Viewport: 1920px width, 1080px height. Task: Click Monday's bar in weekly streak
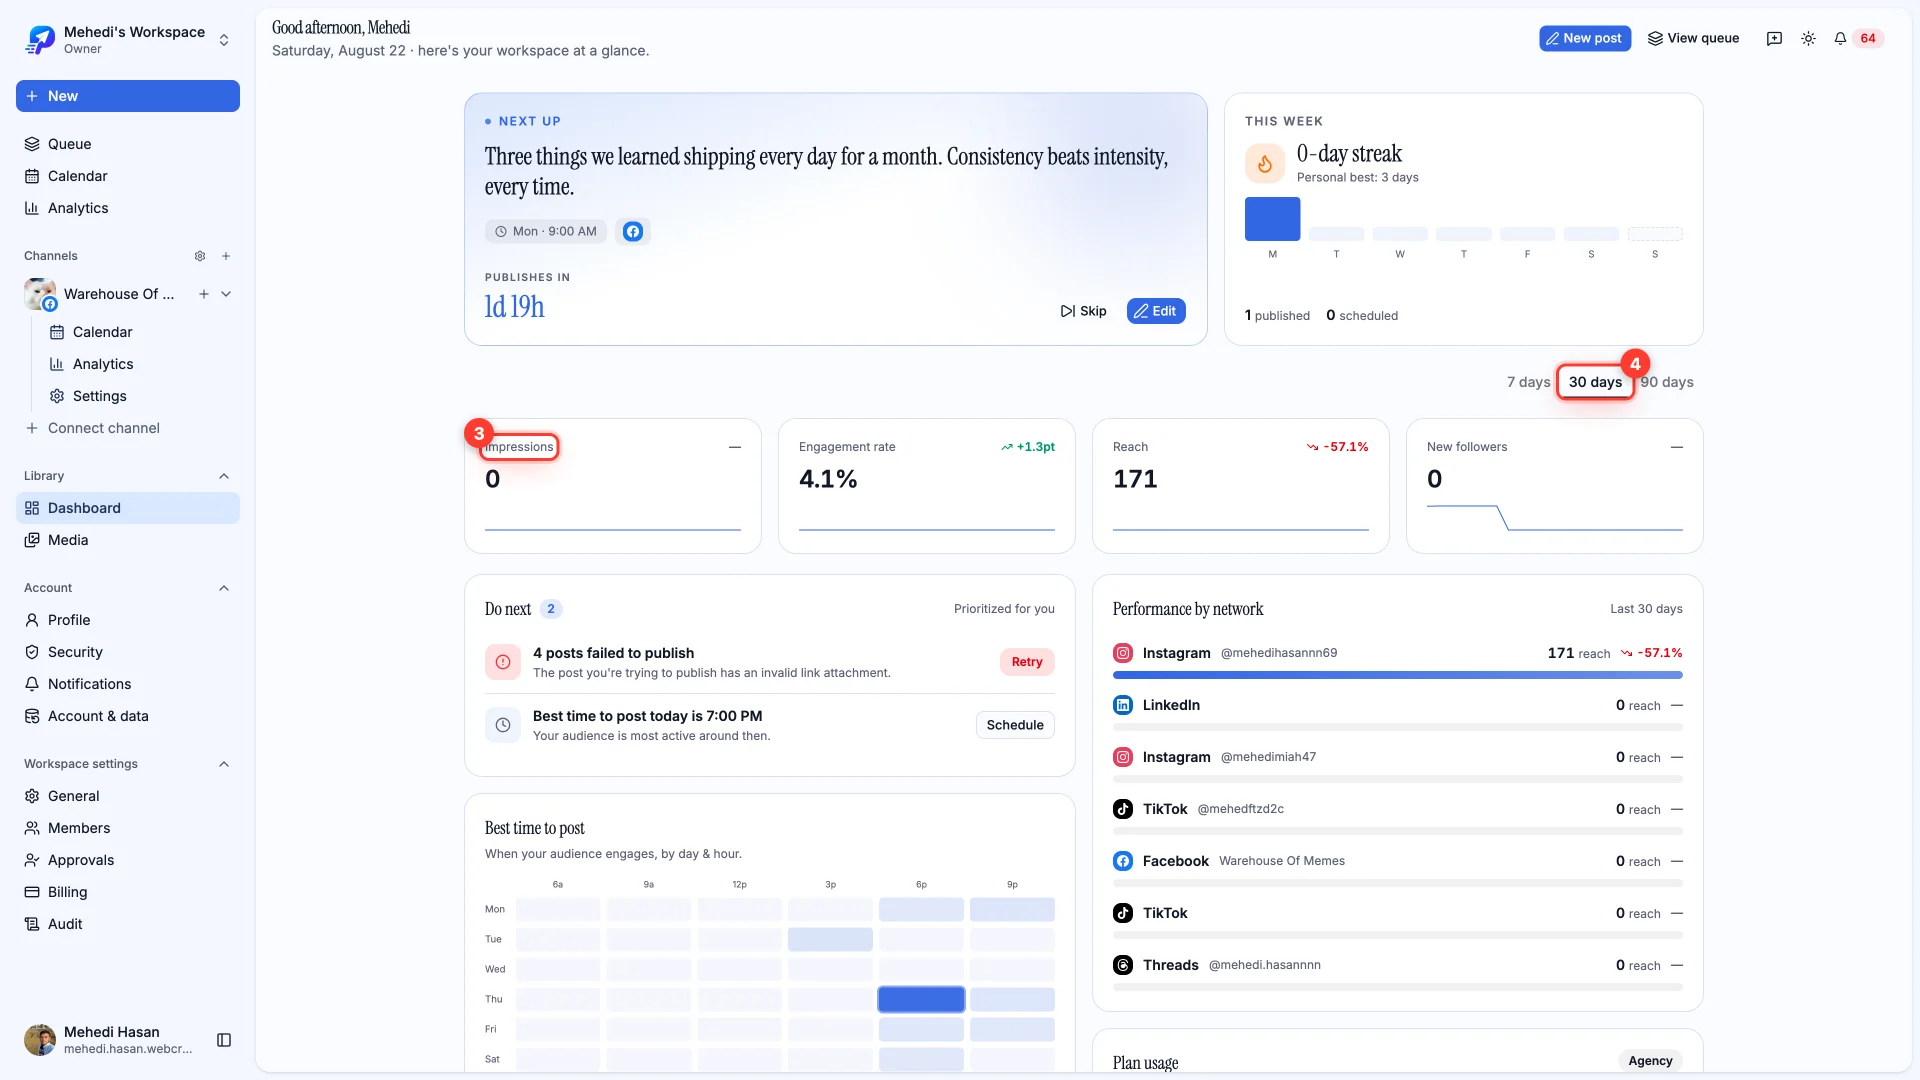pos(1272,219)
